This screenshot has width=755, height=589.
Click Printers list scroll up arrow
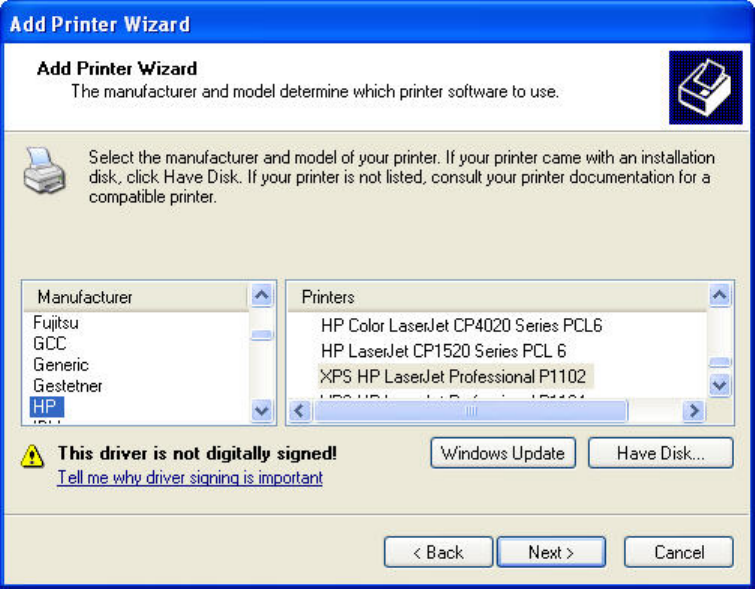click(x=720, y=295)
